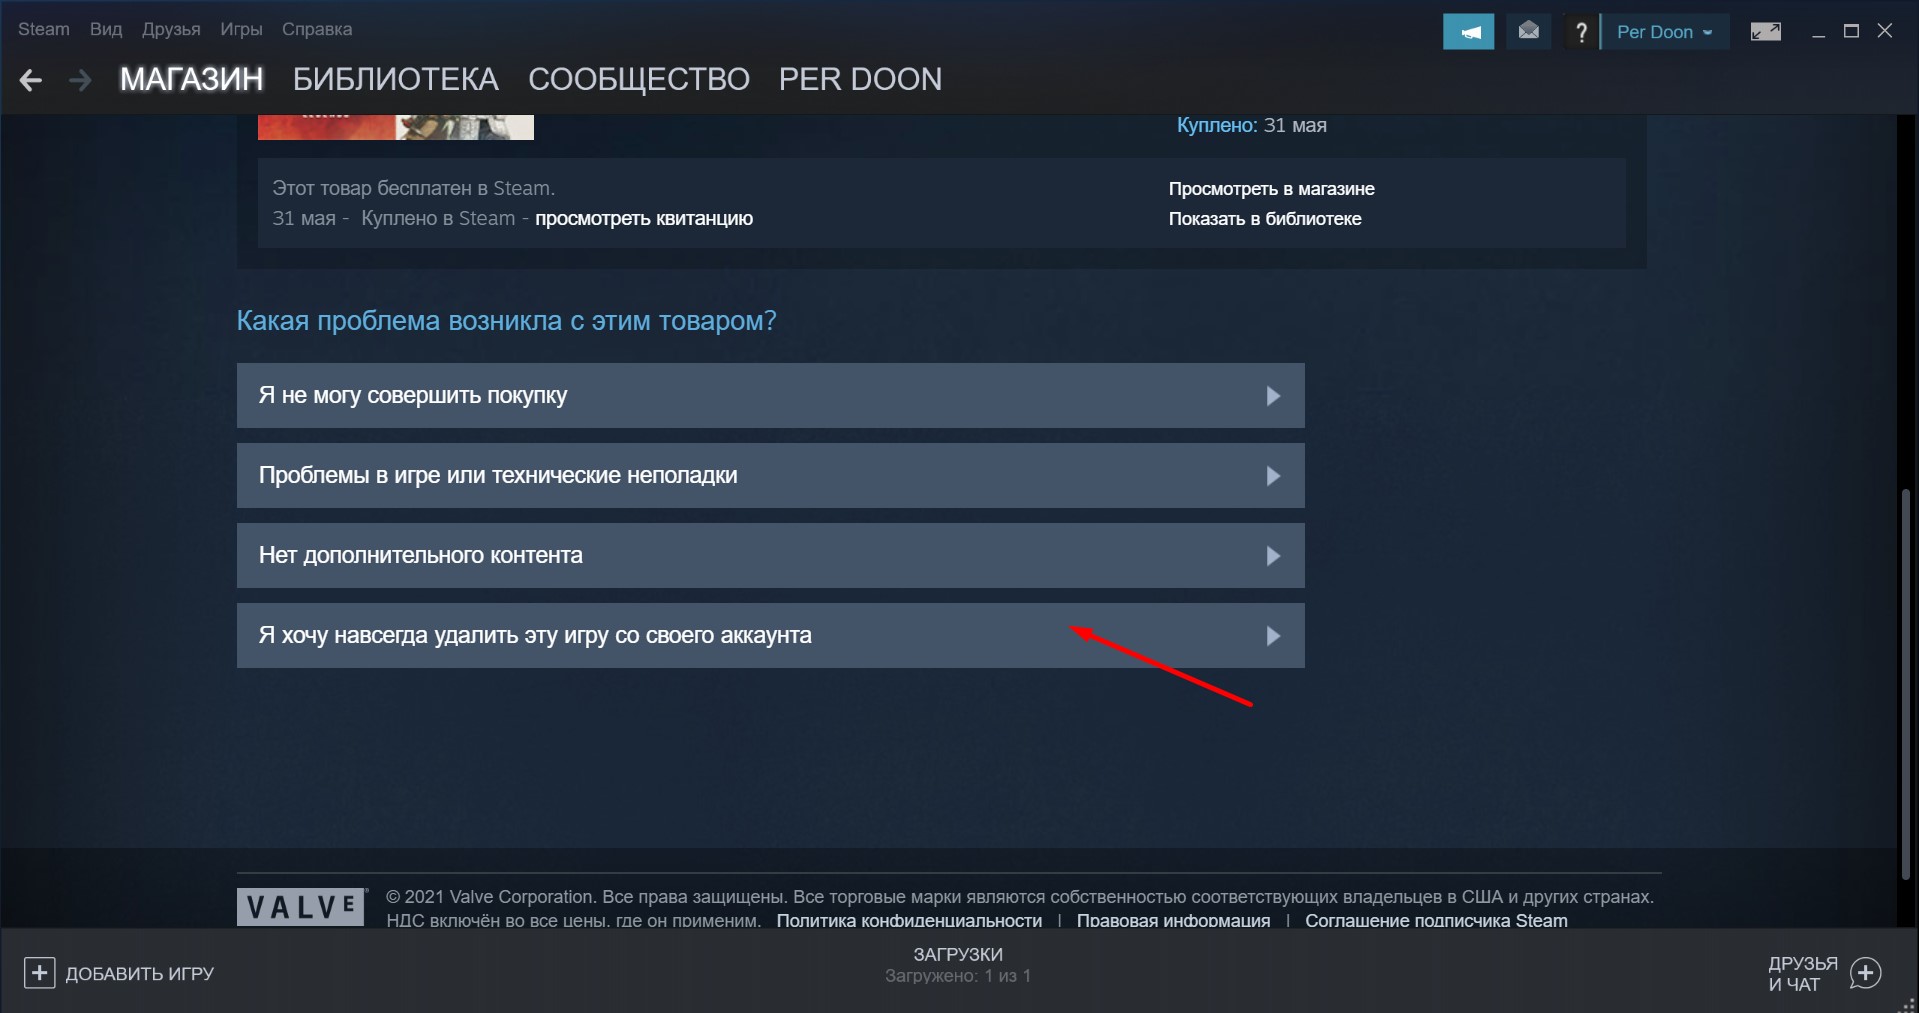
Task: Open ДРУЗЬЯ И ЧАТ label
Action: [x=1803, y=973]
